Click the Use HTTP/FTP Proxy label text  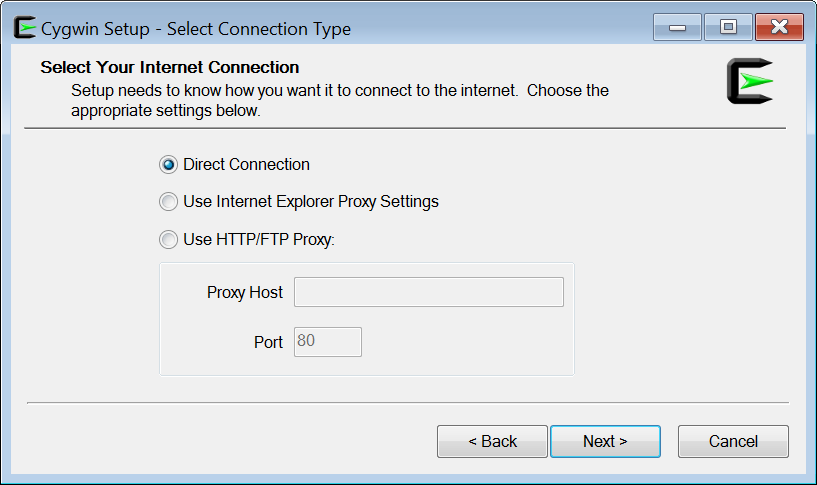pos(259,240)
